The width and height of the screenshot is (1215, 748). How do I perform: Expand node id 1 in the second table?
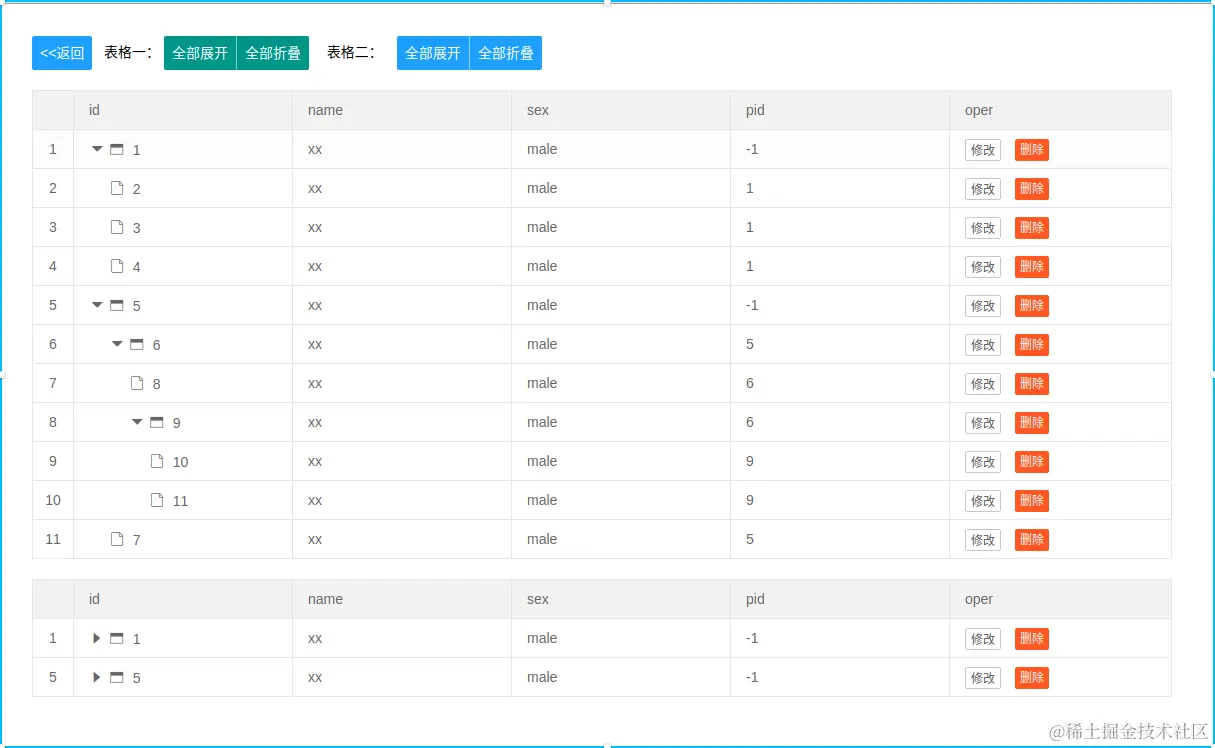97,638
